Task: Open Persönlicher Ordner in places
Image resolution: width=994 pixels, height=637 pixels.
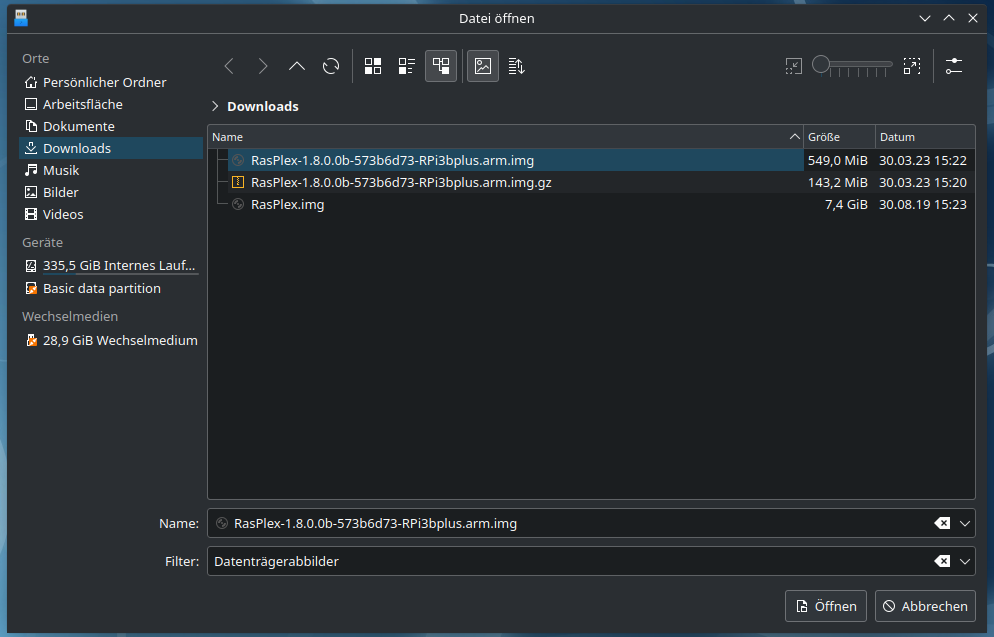Action: click(x=111, y=82)
